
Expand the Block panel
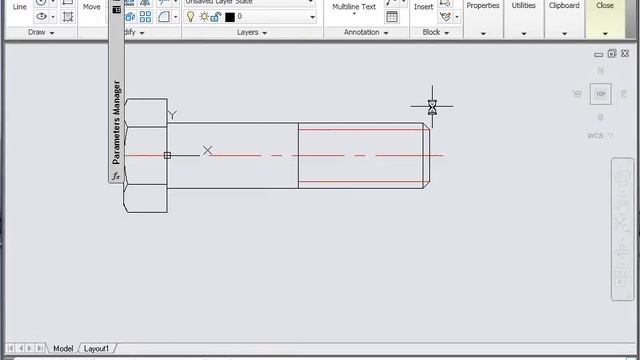pos(436,32)
